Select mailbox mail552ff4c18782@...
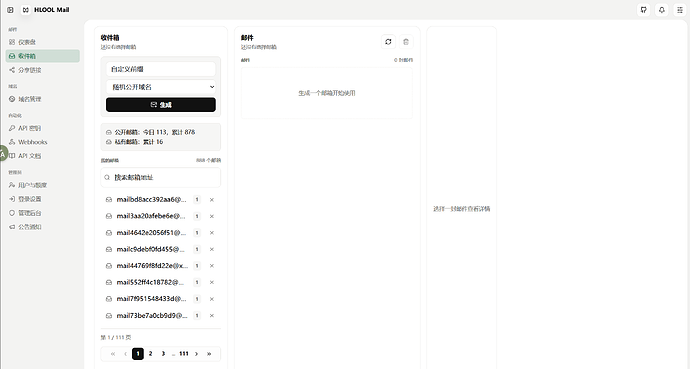Screen dimensions: 690x369 click(x=150, y=282)
